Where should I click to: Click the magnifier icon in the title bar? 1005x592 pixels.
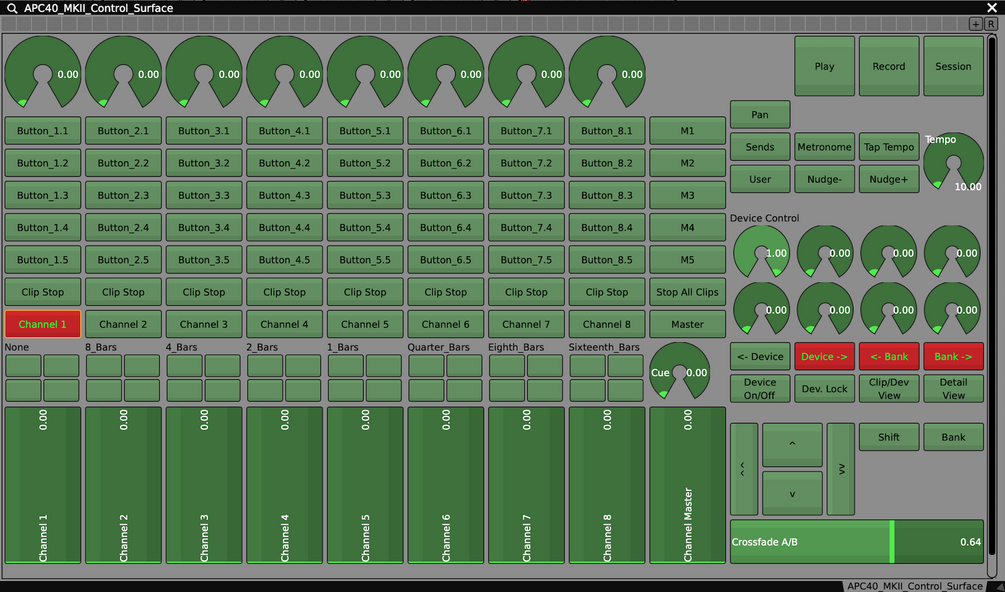pyautogui.click(x=12, y=8)
